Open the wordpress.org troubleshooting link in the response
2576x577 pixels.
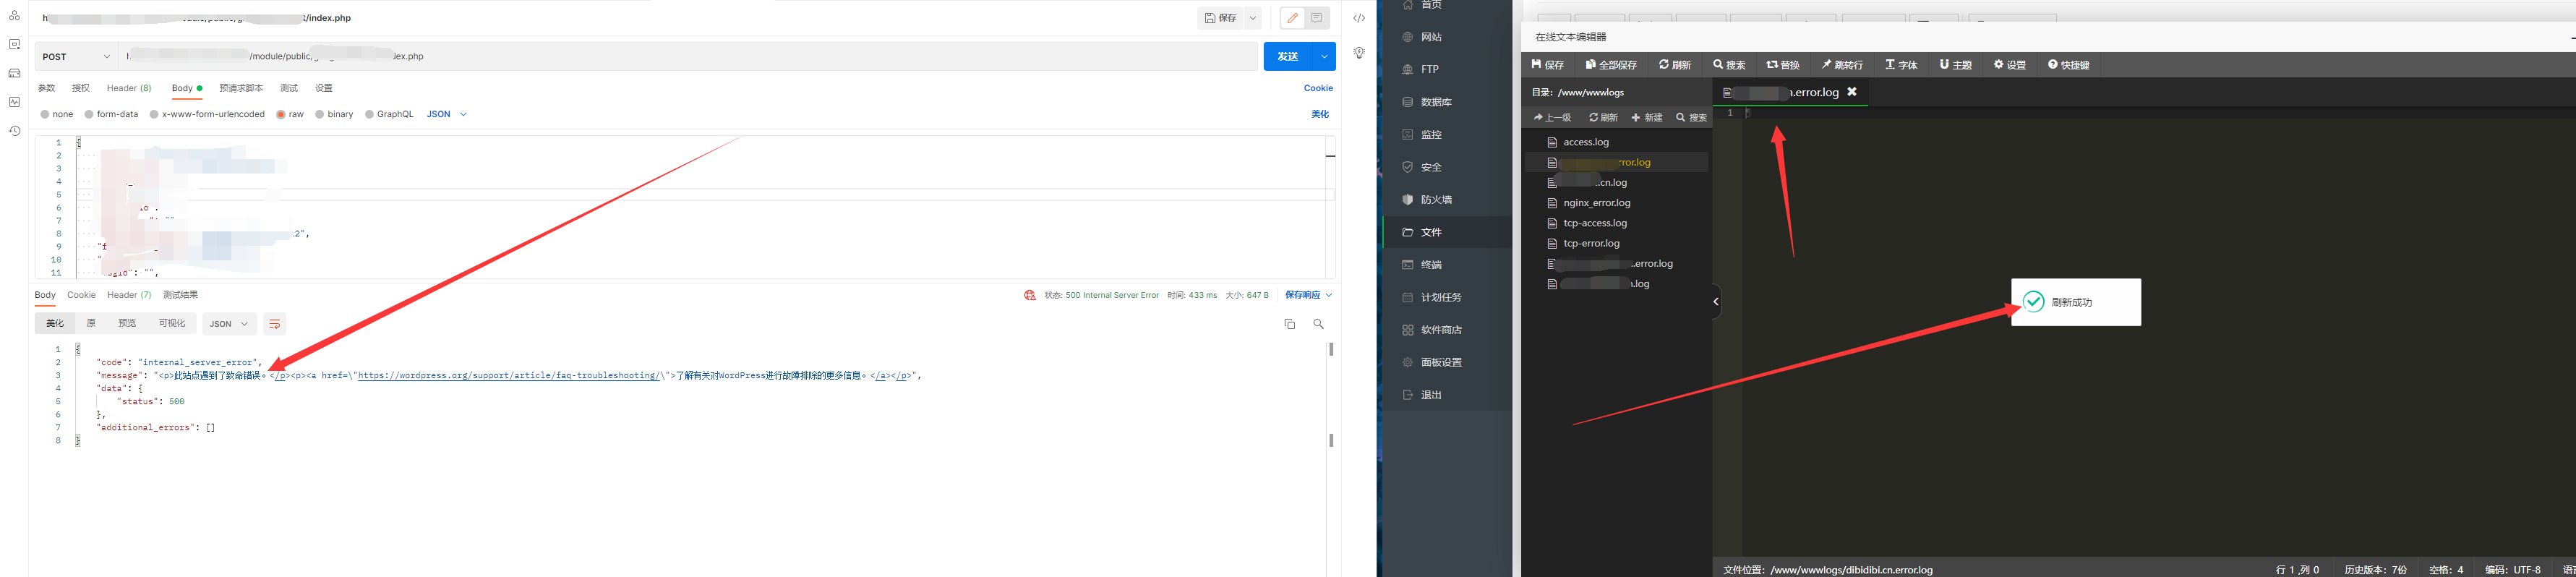(x=509, y=376)
